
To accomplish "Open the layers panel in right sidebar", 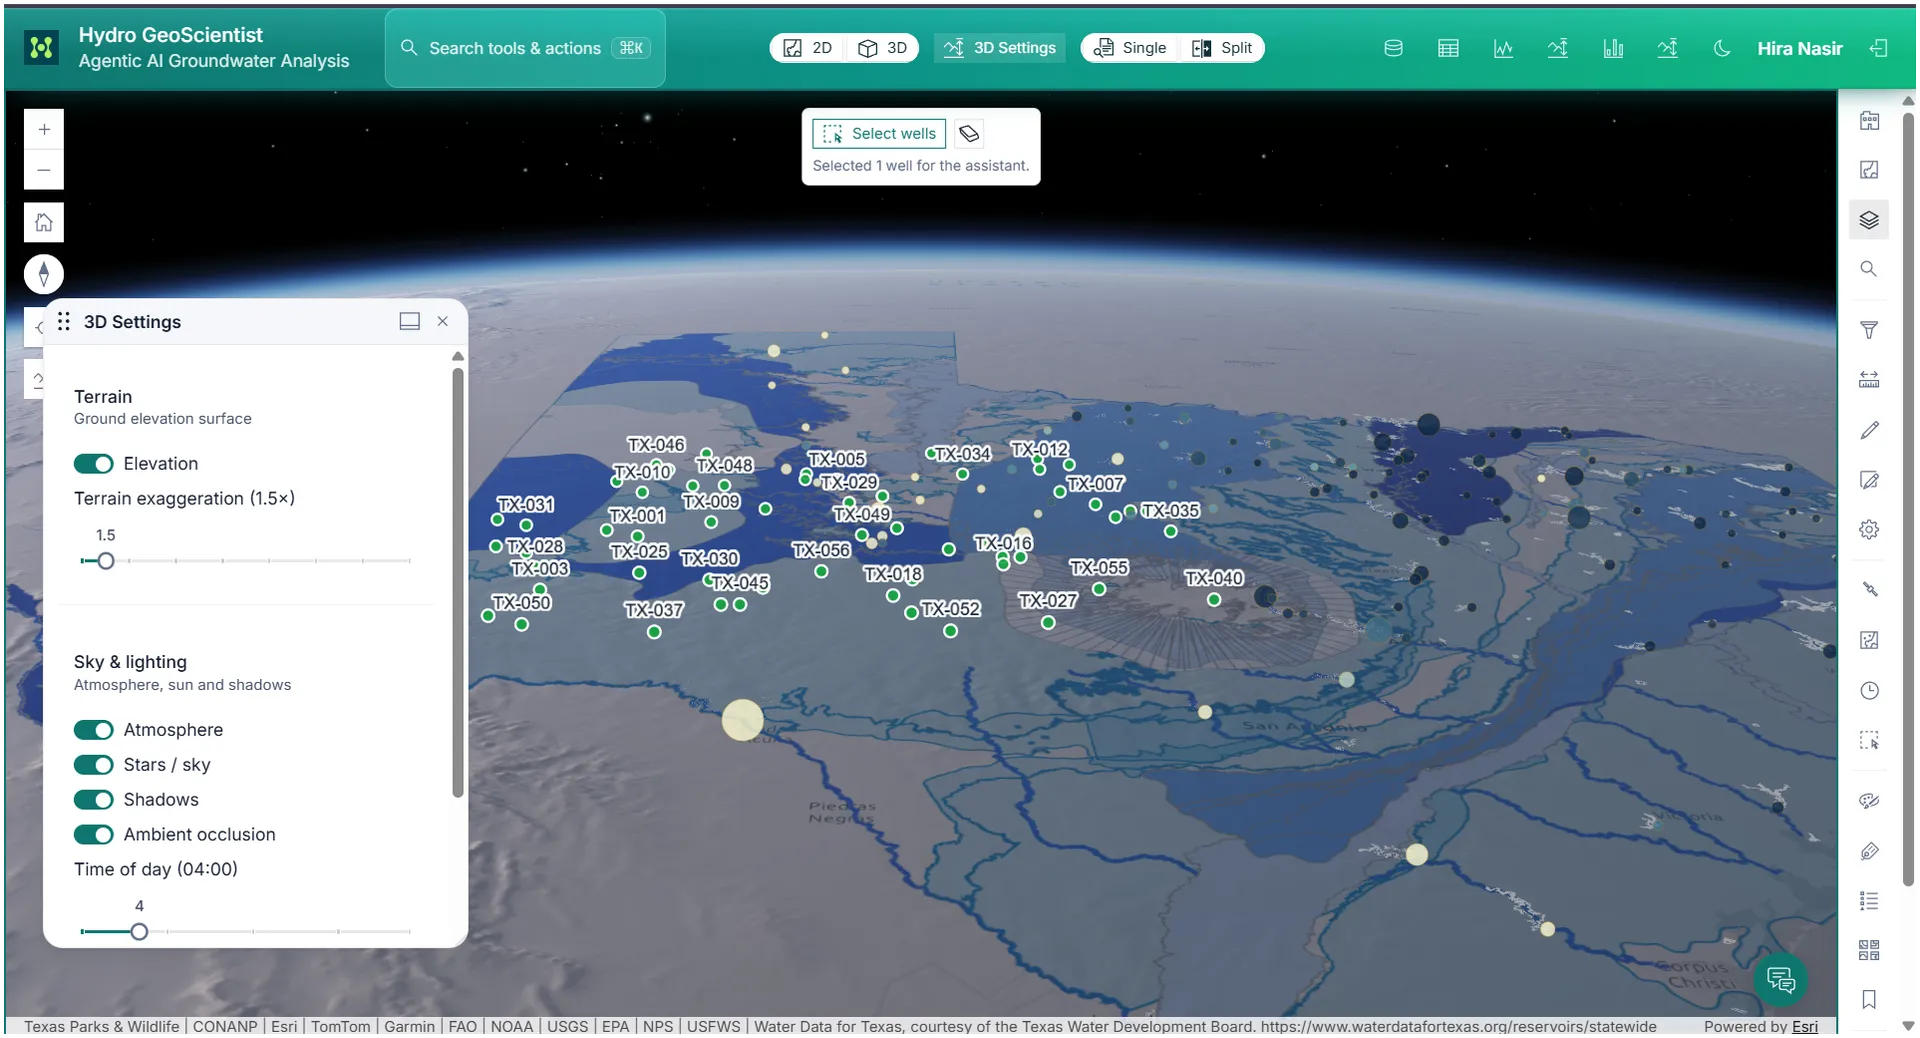I will point(1869,220).
